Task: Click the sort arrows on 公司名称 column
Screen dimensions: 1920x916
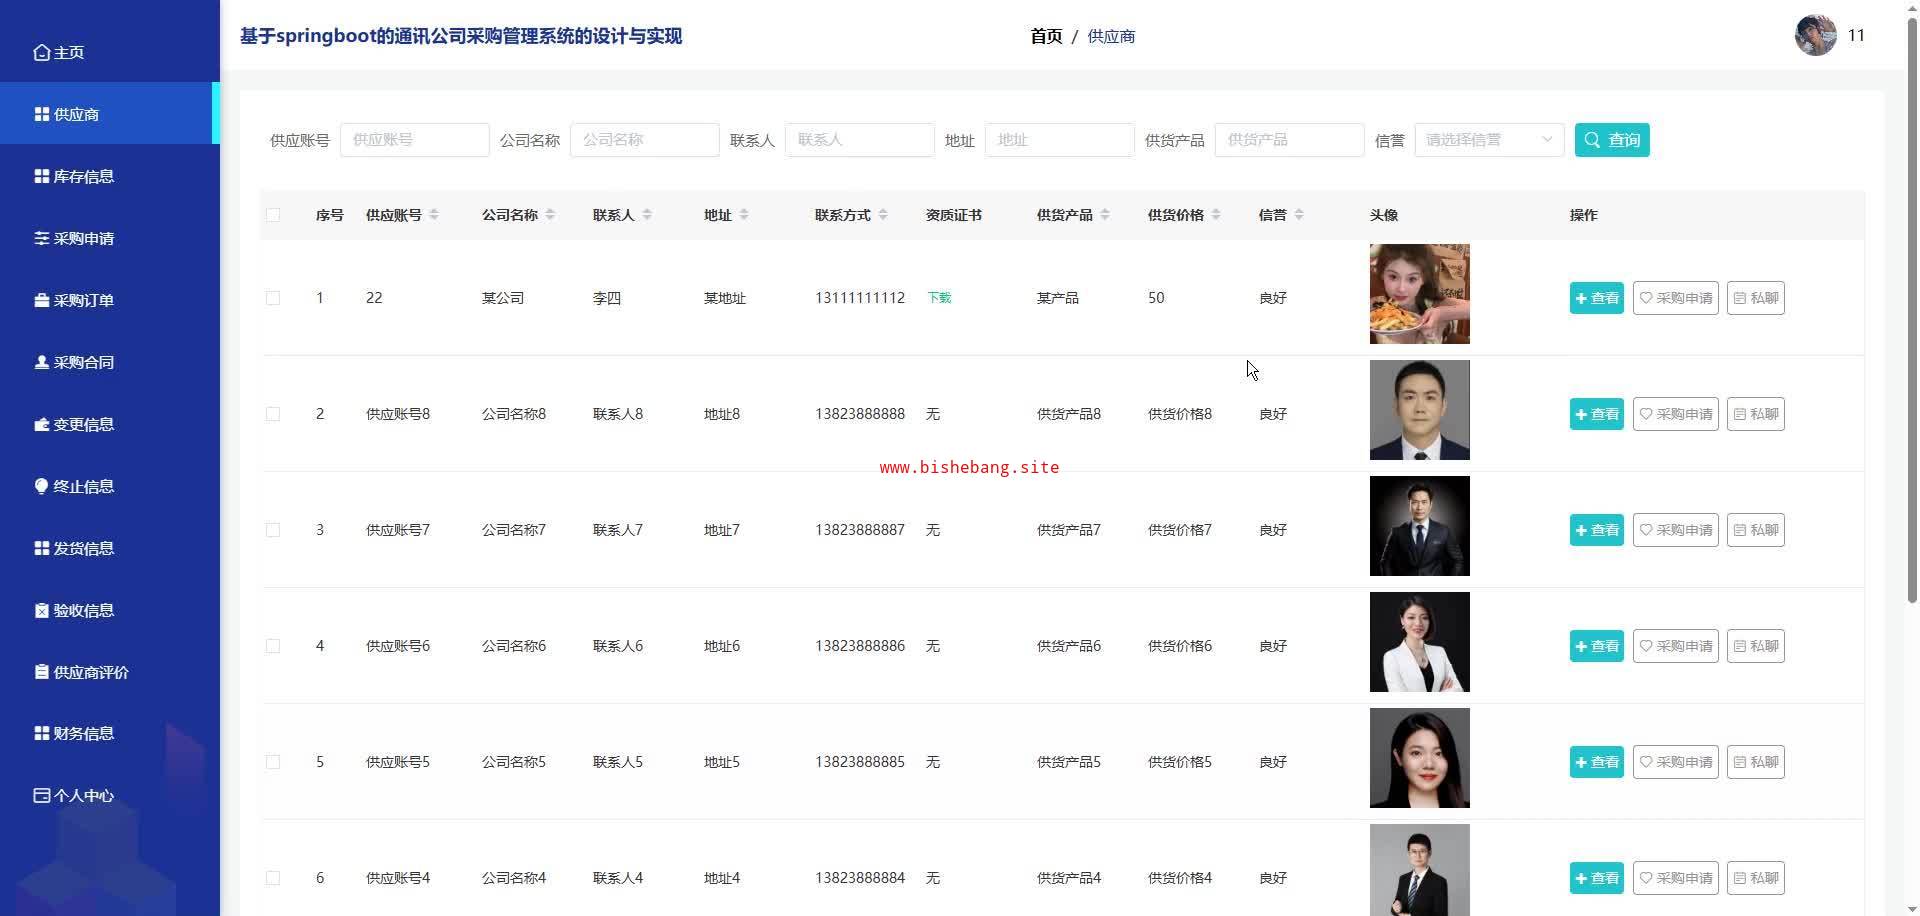Action: tap(550, 215)
